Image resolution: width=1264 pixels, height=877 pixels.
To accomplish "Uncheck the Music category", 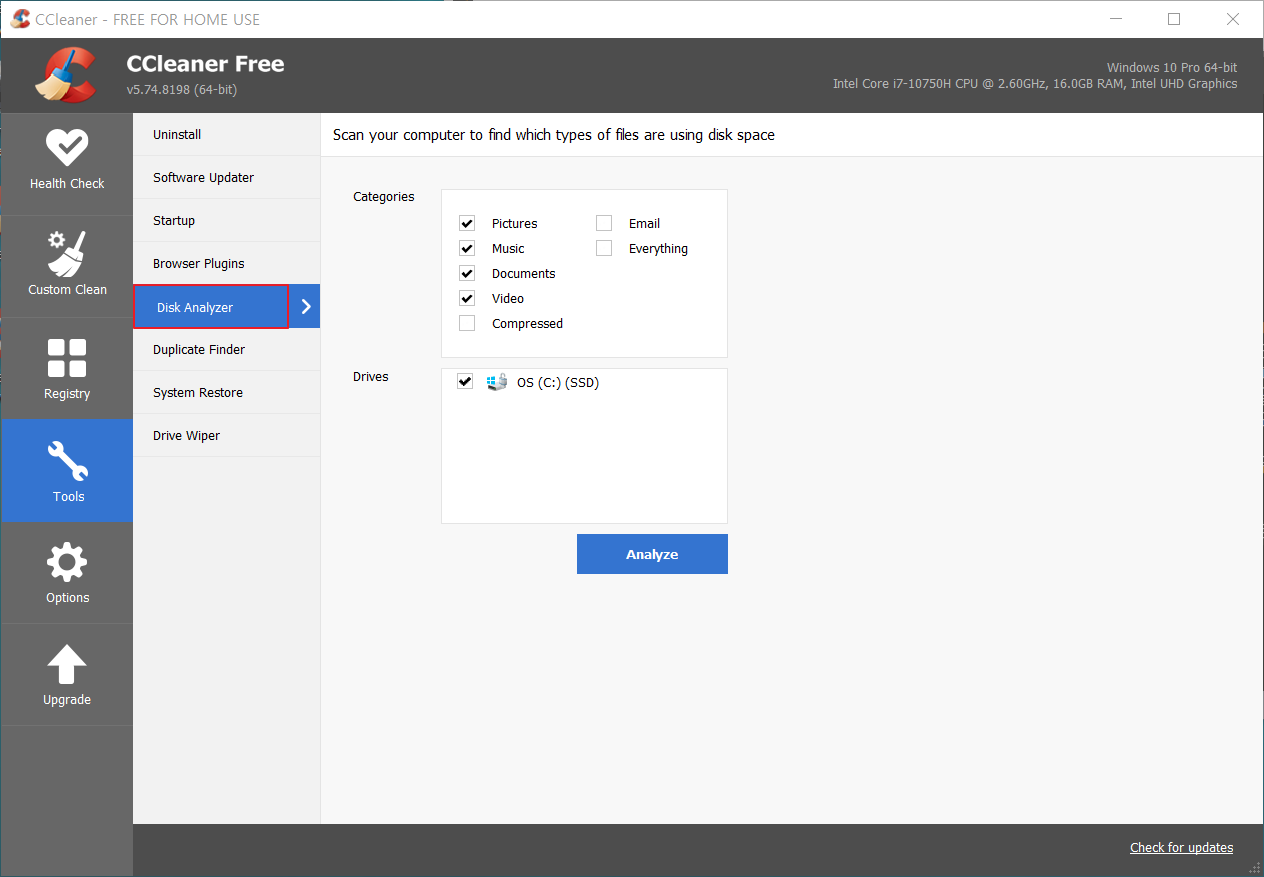I will (467, 248).
